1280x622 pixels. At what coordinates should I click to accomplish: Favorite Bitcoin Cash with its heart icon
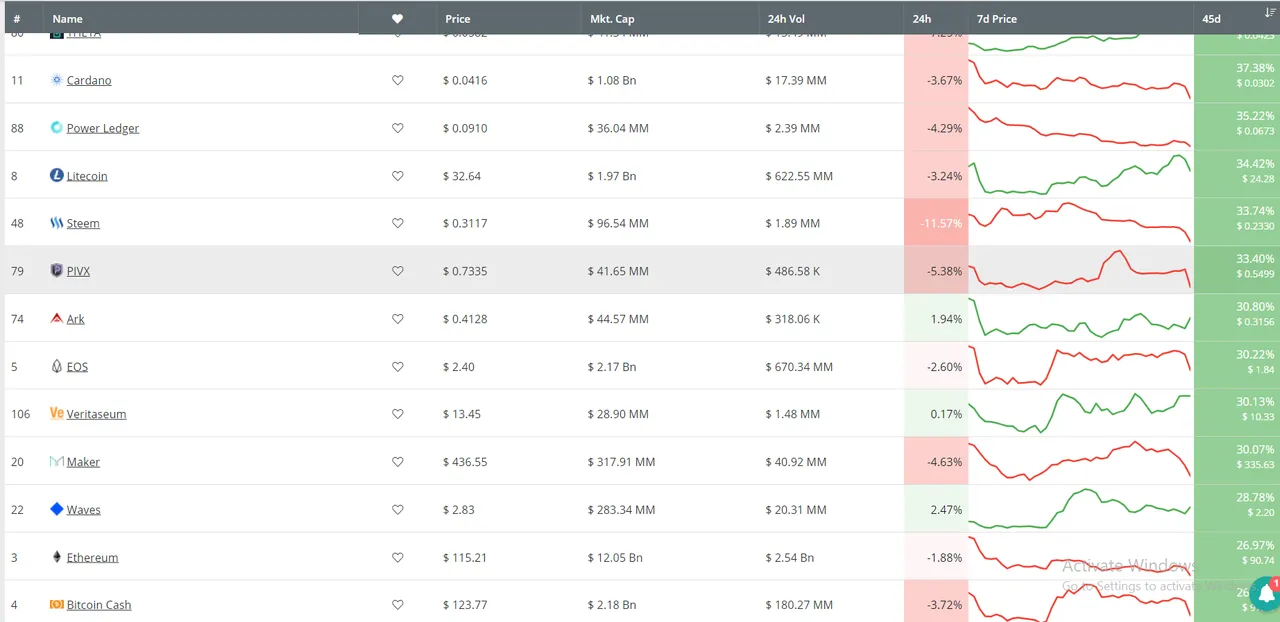pyautogui.click(x=397, y=605)
